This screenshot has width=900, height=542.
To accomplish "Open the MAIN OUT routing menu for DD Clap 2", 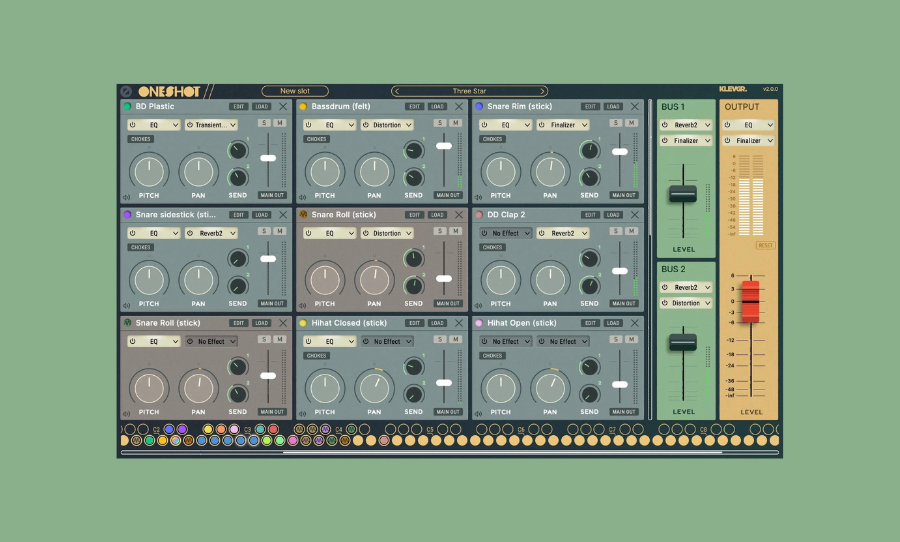I will click(x=624, y=303).
